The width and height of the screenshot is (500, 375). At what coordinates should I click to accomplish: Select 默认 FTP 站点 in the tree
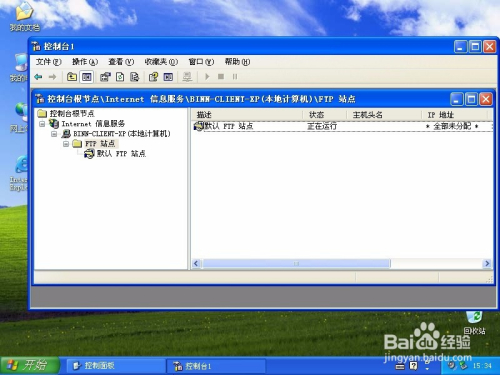121,154
